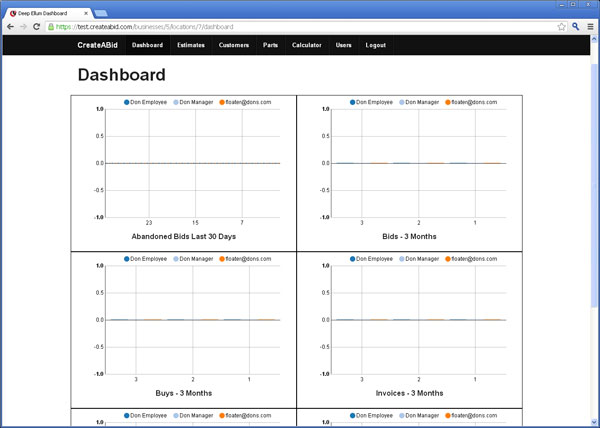600x428 pixels.
Task: Click the browser forward arrow
Action: [24, 27]
